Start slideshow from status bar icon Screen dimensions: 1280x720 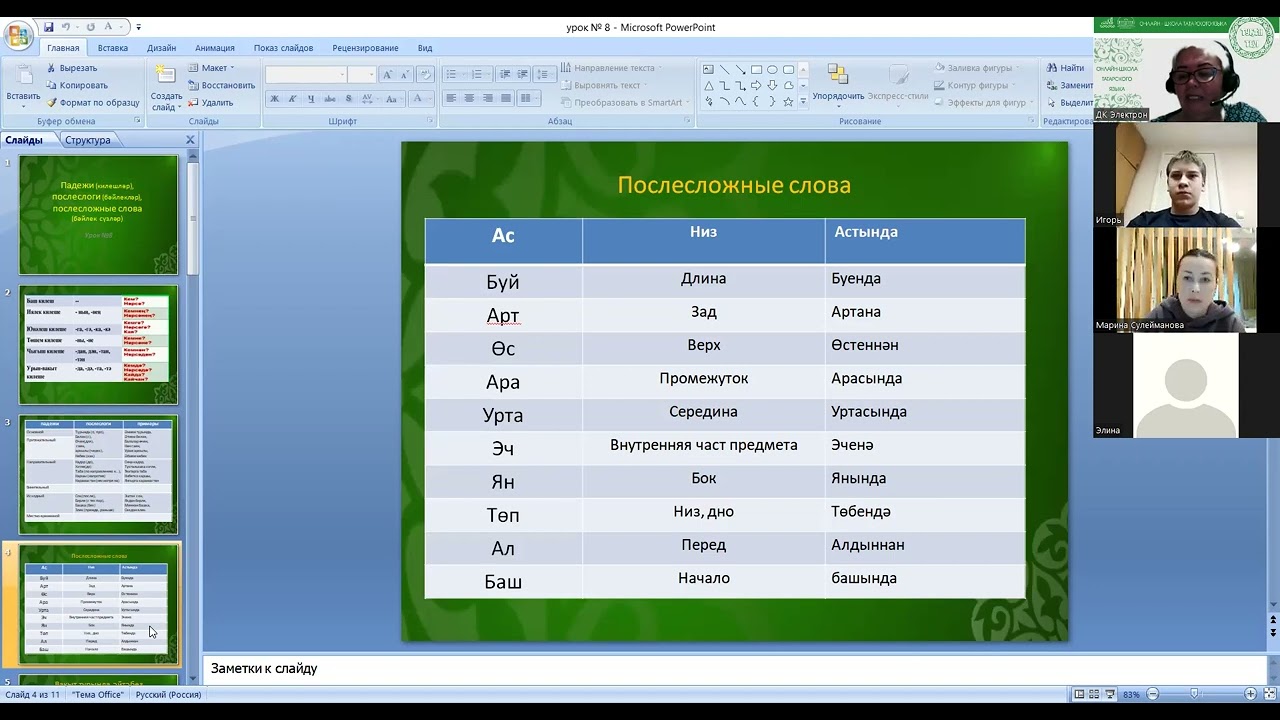click(1108, 694)
